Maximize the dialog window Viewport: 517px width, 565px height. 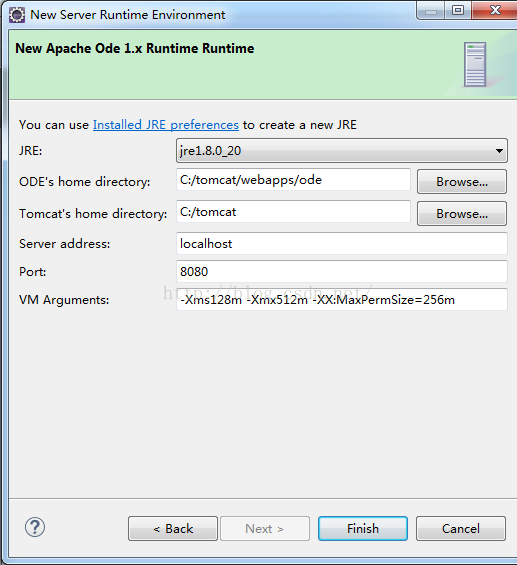(458, 10)
